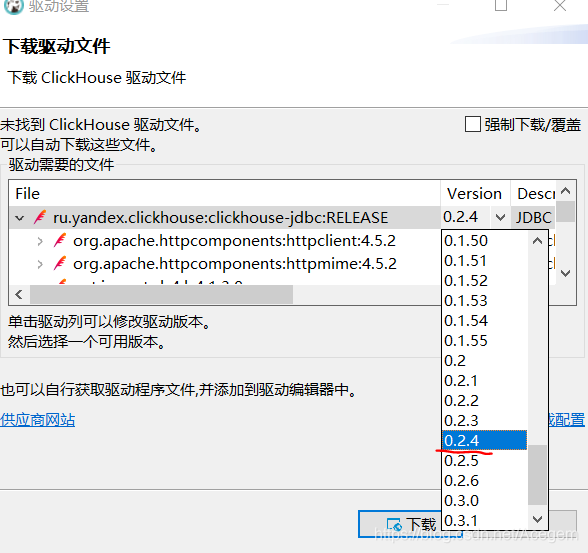
Task: Click the version list scroll-down arrow
Action: pyautogui.click(x=537, y=519)
